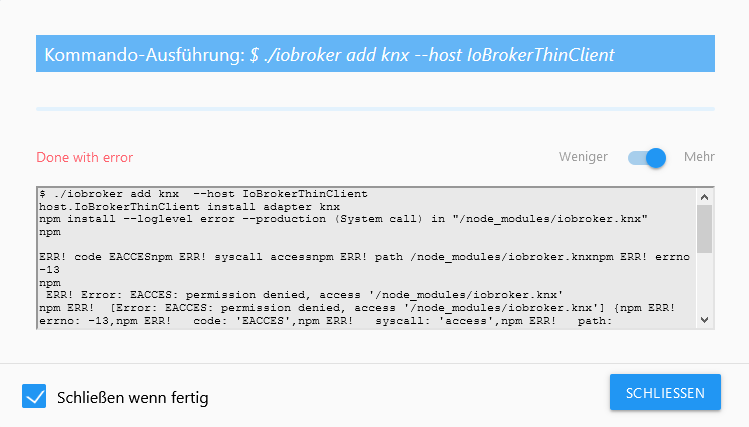This screenshot has width=749, height=427.
Task: Click the "Schließen wenn fertig" label text
Action: (x=132, y=397)
